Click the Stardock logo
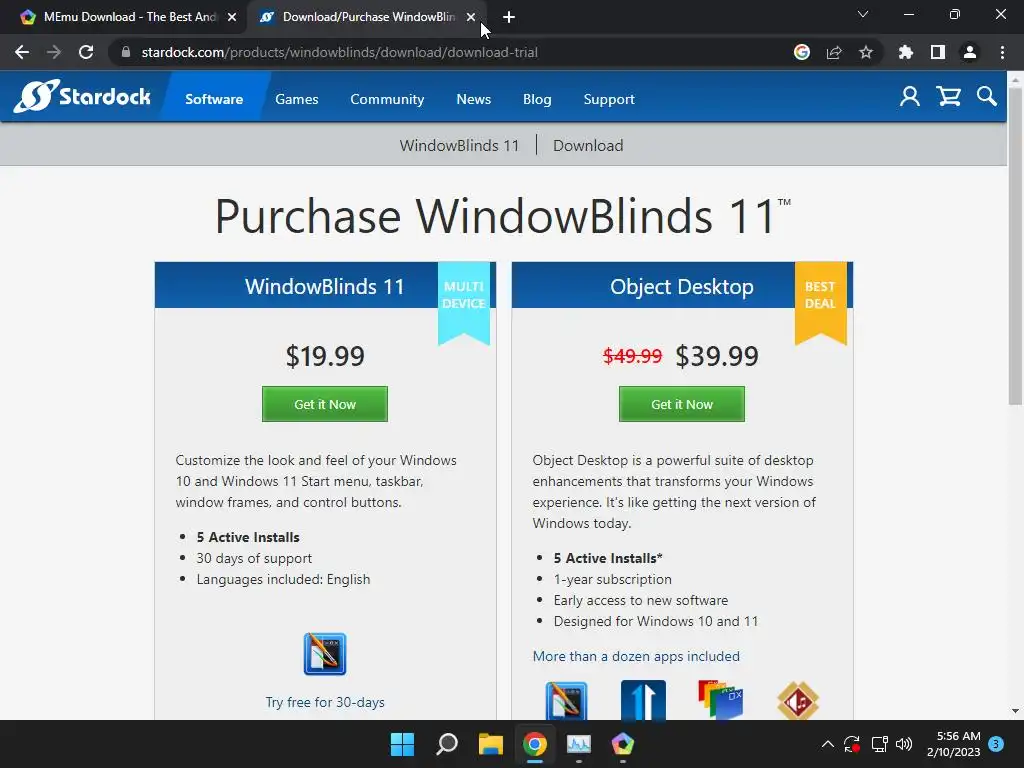The width and height of the screenshot is (1024, 768). 82,97
